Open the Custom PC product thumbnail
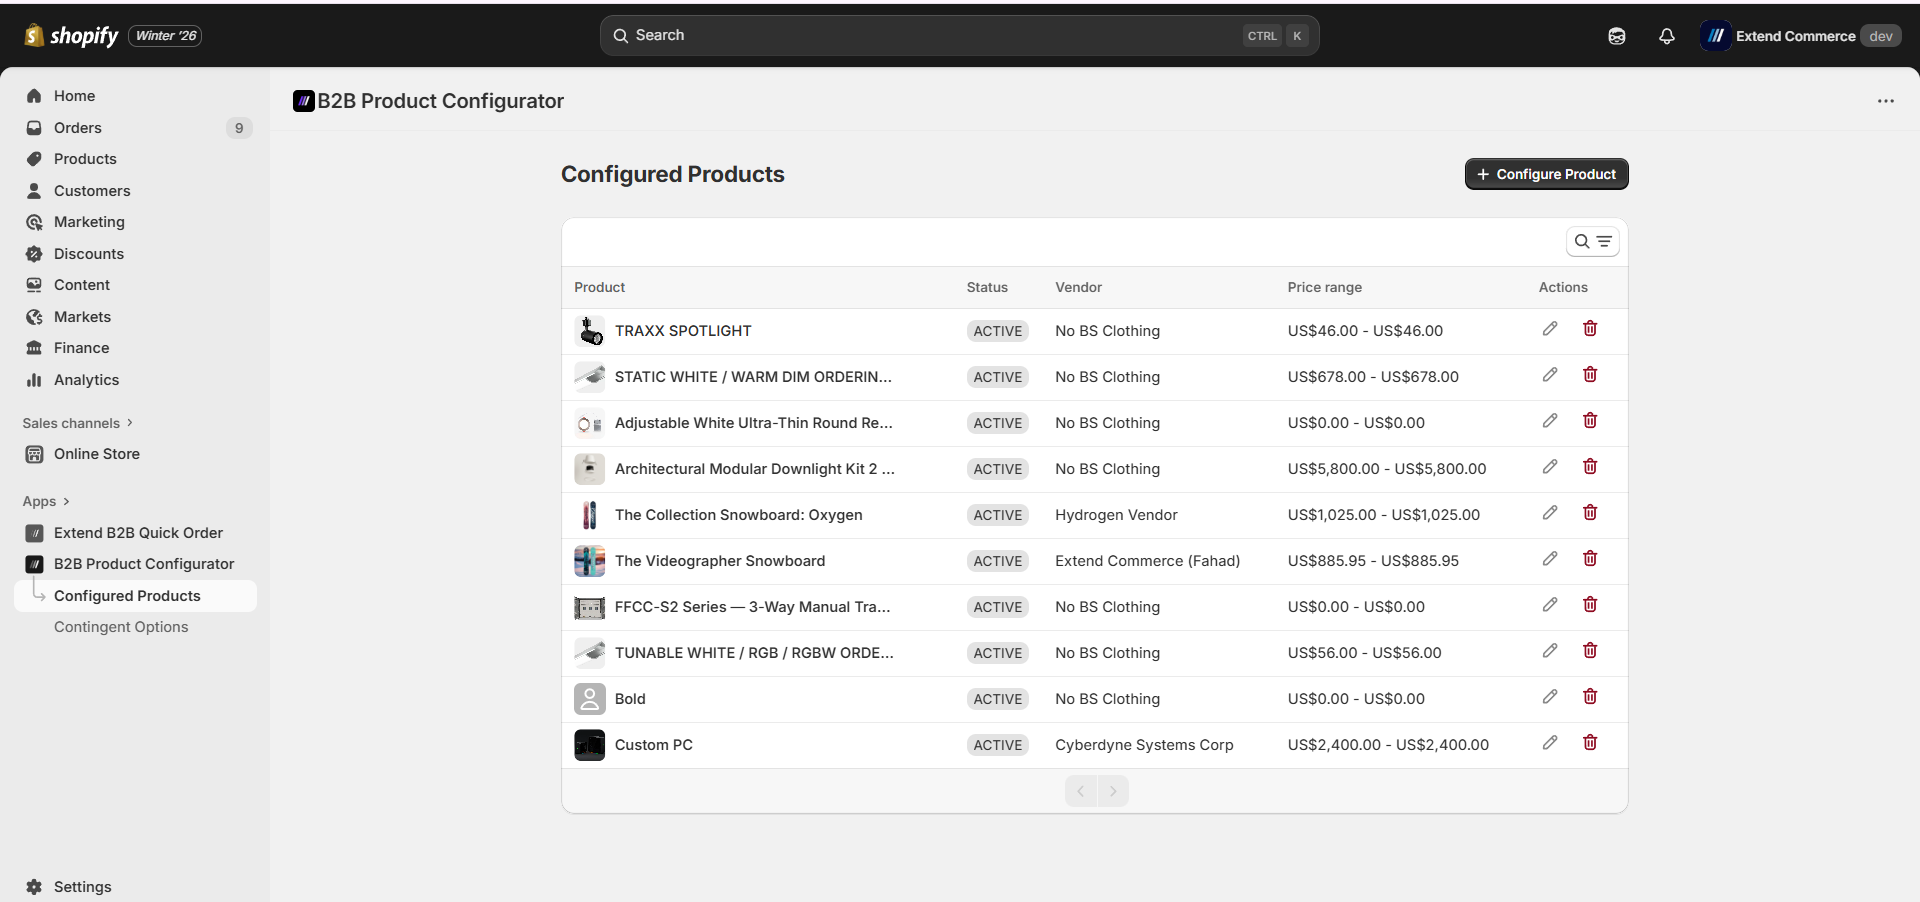This screenshot has width=1920, height=902. (590, 745)
